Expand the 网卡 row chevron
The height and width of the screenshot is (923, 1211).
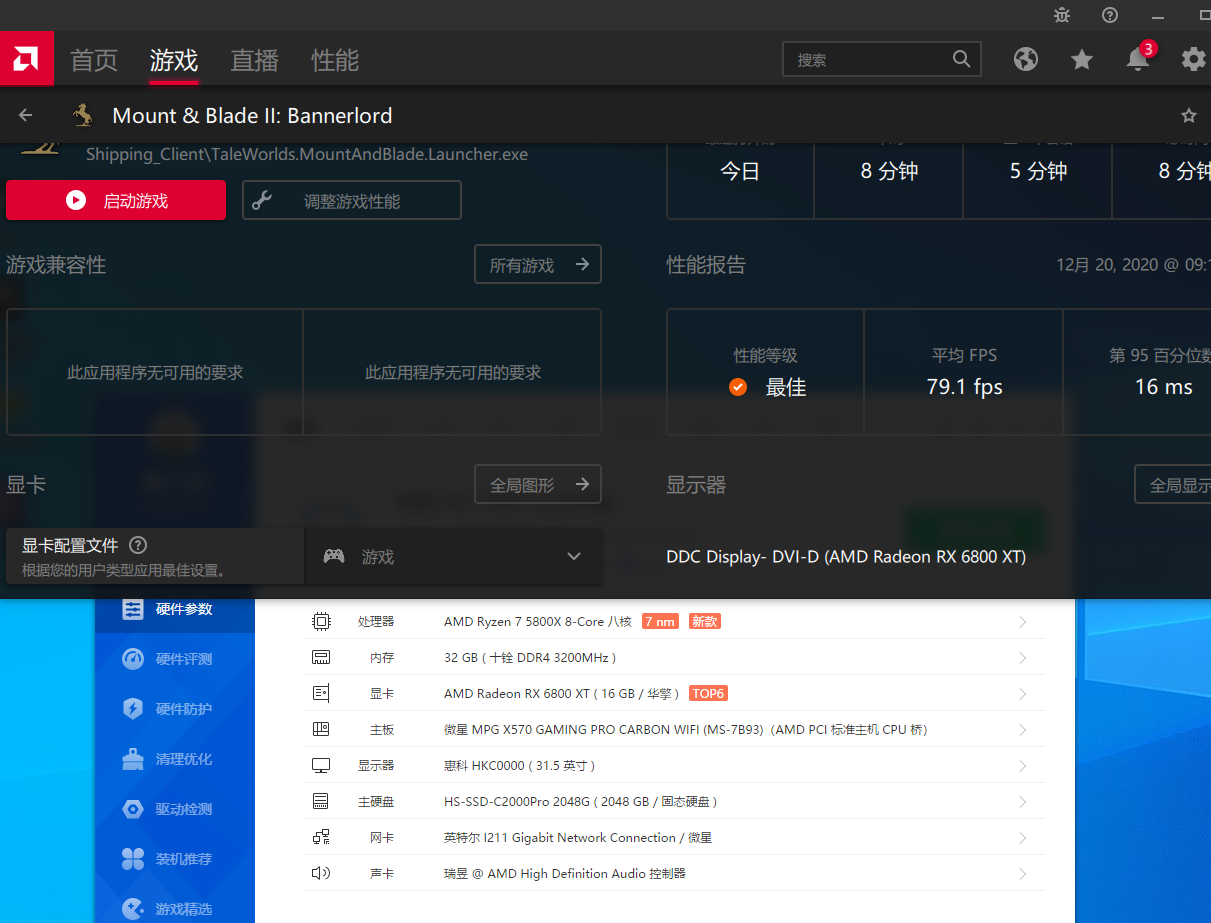(x=1022, y=838)
